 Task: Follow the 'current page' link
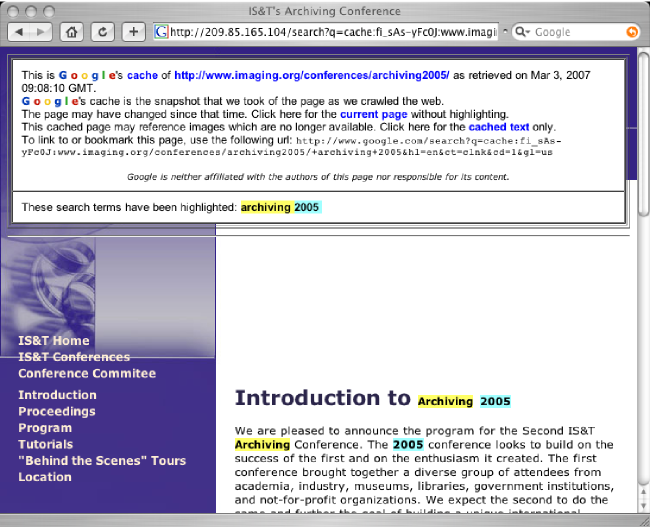point(374,114)
